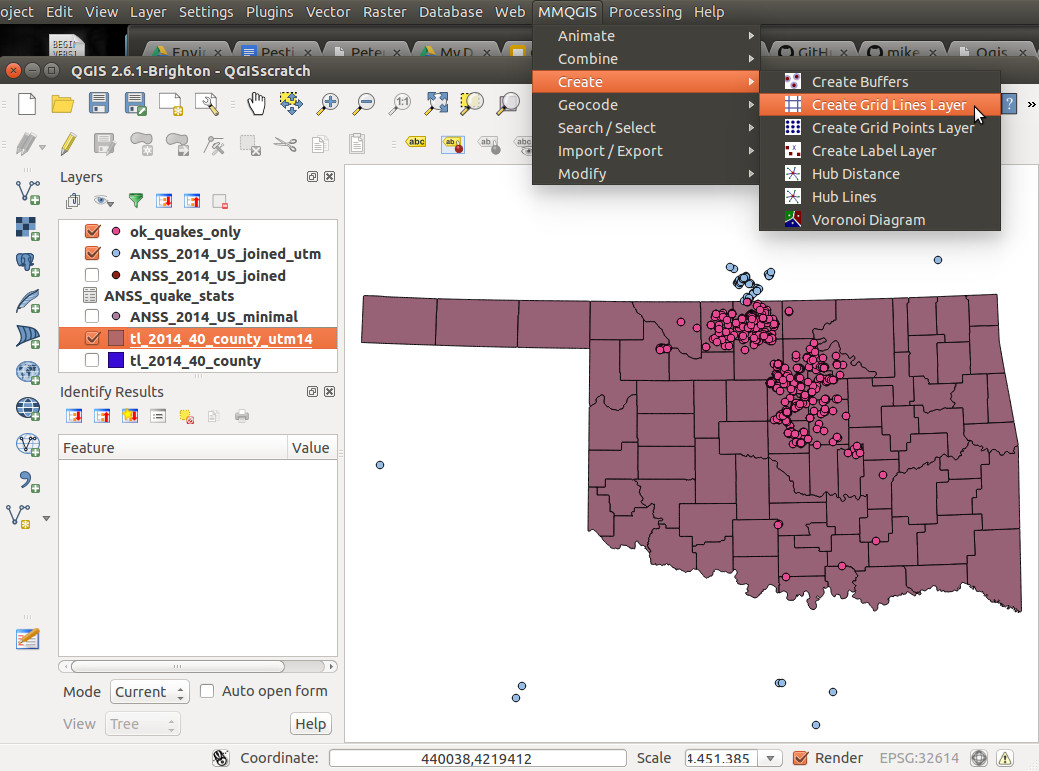Click Add Vector Layer icon
Screen dimensions: 1039x771
28,192
